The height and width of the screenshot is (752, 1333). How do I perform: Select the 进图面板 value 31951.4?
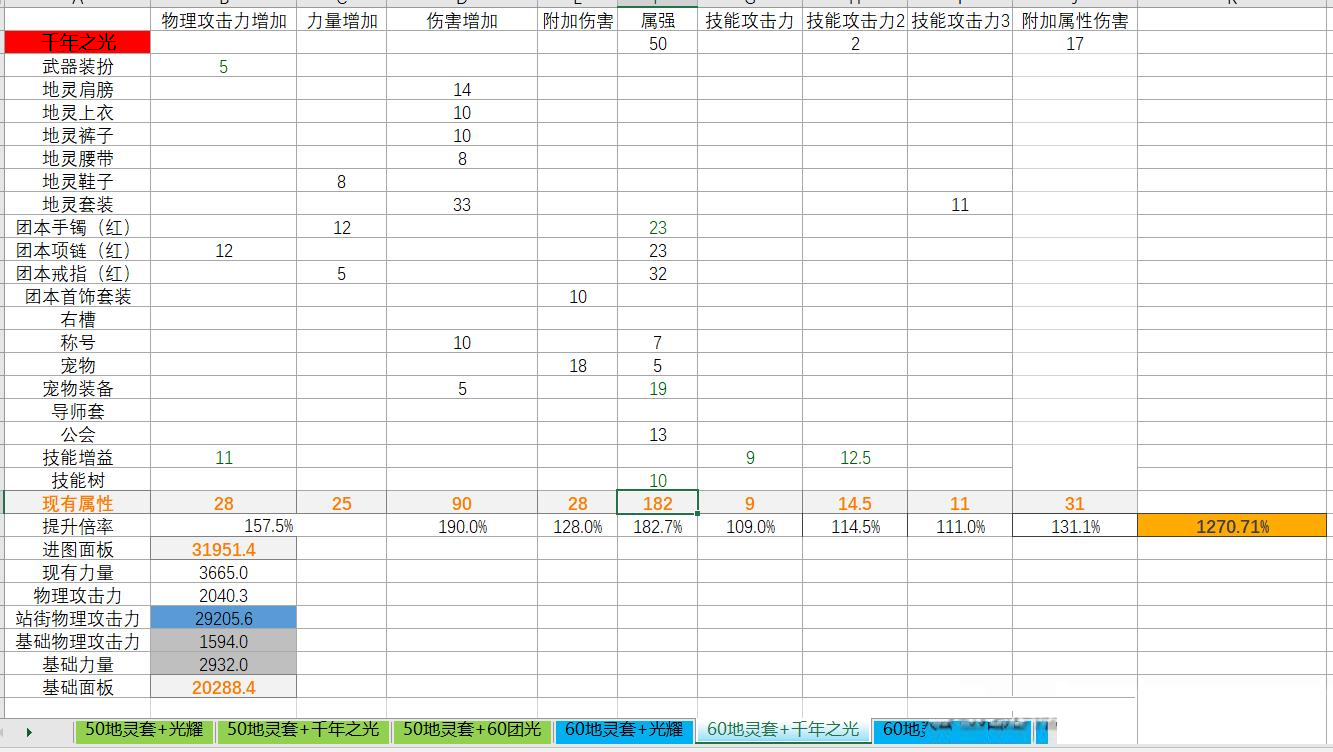pos(223,549)
